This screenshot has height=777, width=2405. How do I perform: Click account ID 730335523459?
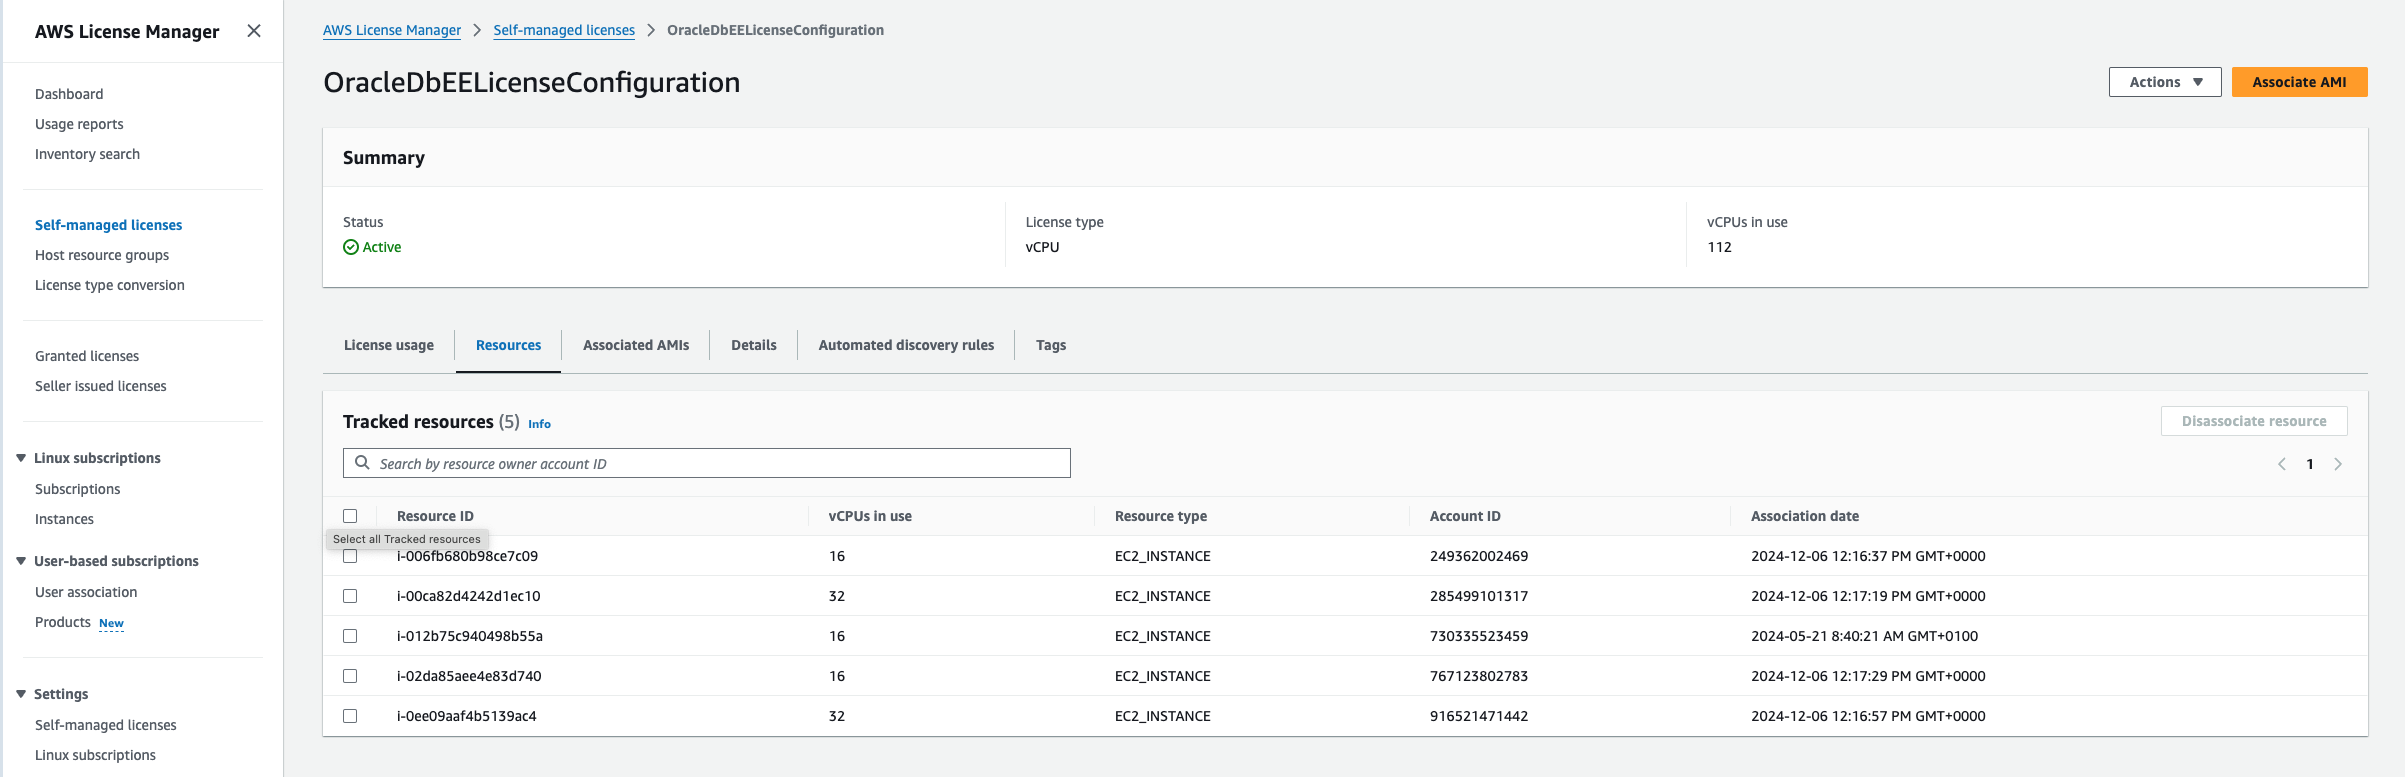(x=1479, y=636)
